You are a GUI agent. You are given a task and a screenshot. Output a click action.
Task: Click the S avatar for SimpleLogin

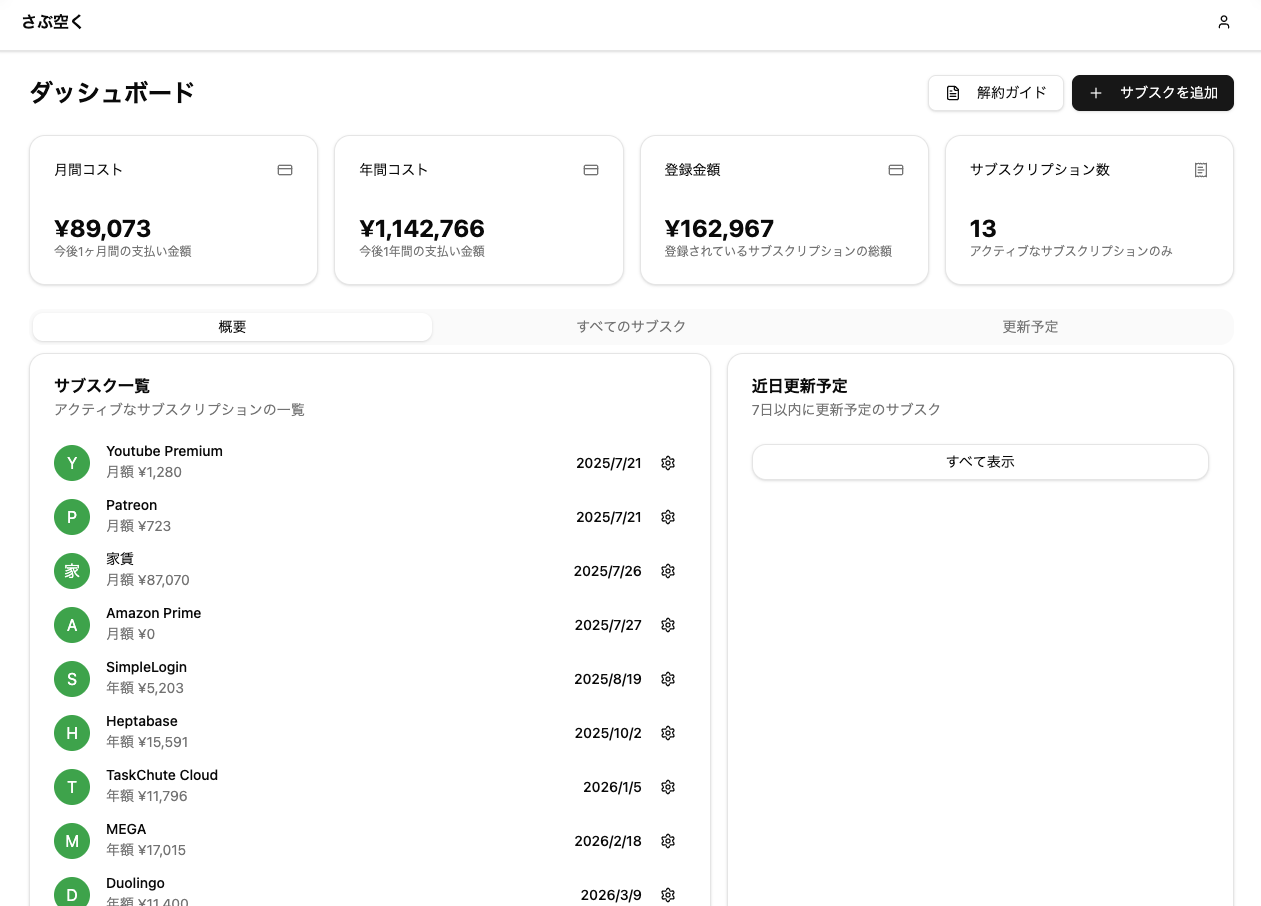72,679
